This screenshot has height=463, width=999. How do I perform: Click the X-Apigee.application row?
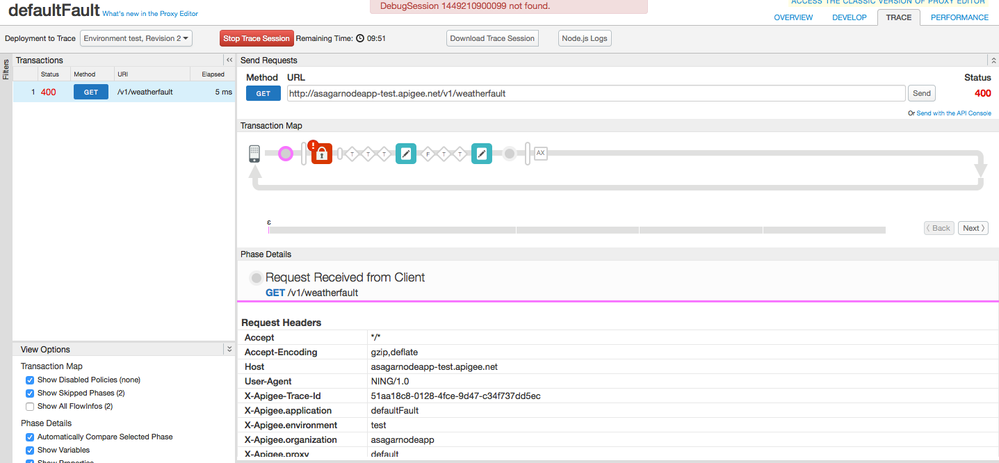617,411
